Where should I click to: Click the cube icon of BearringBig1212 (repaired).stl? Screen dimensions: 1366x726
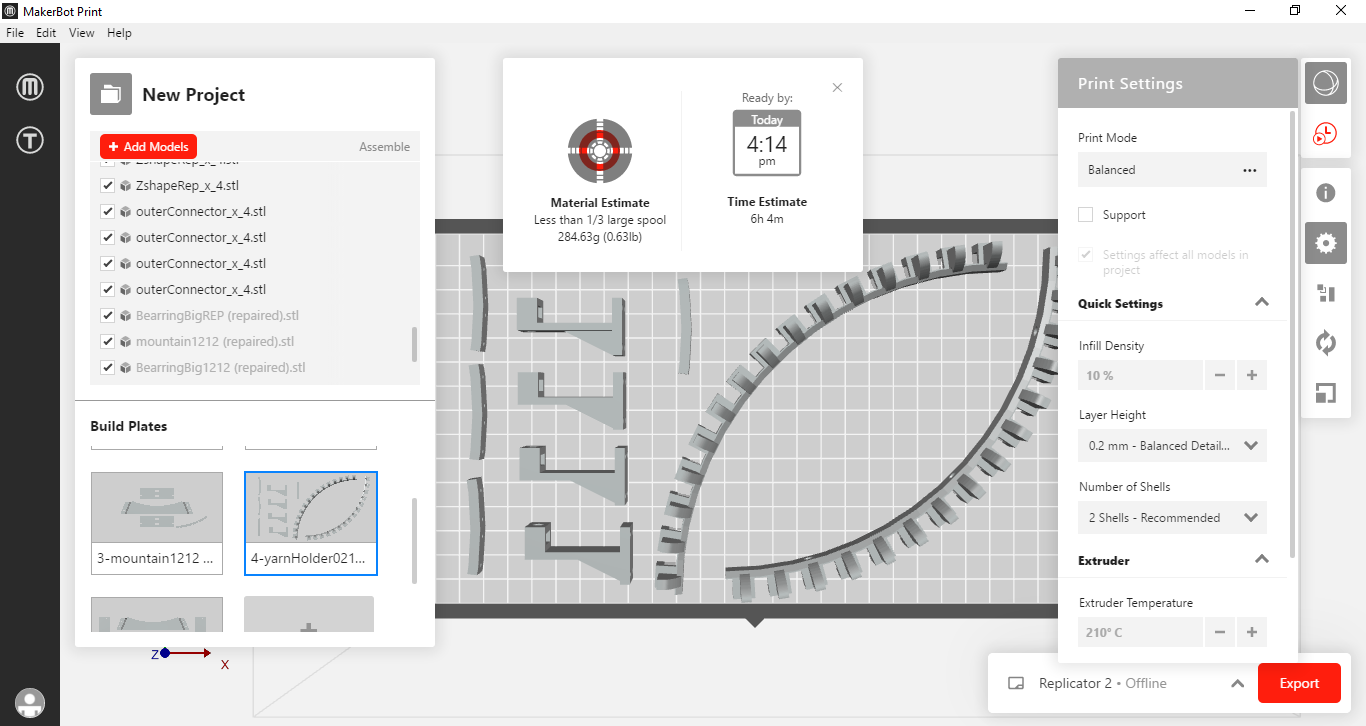[126, 367]
